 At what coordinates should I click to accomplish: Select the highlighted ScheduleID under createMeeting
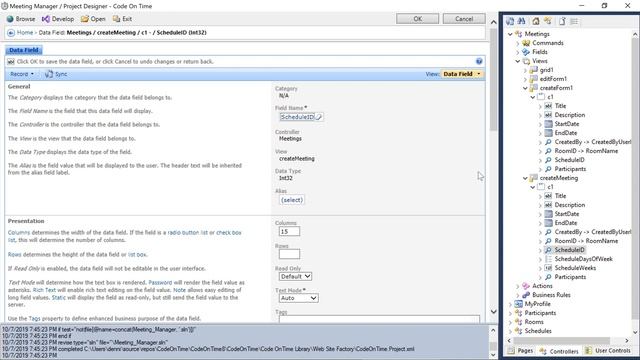(x=569, y=250)
